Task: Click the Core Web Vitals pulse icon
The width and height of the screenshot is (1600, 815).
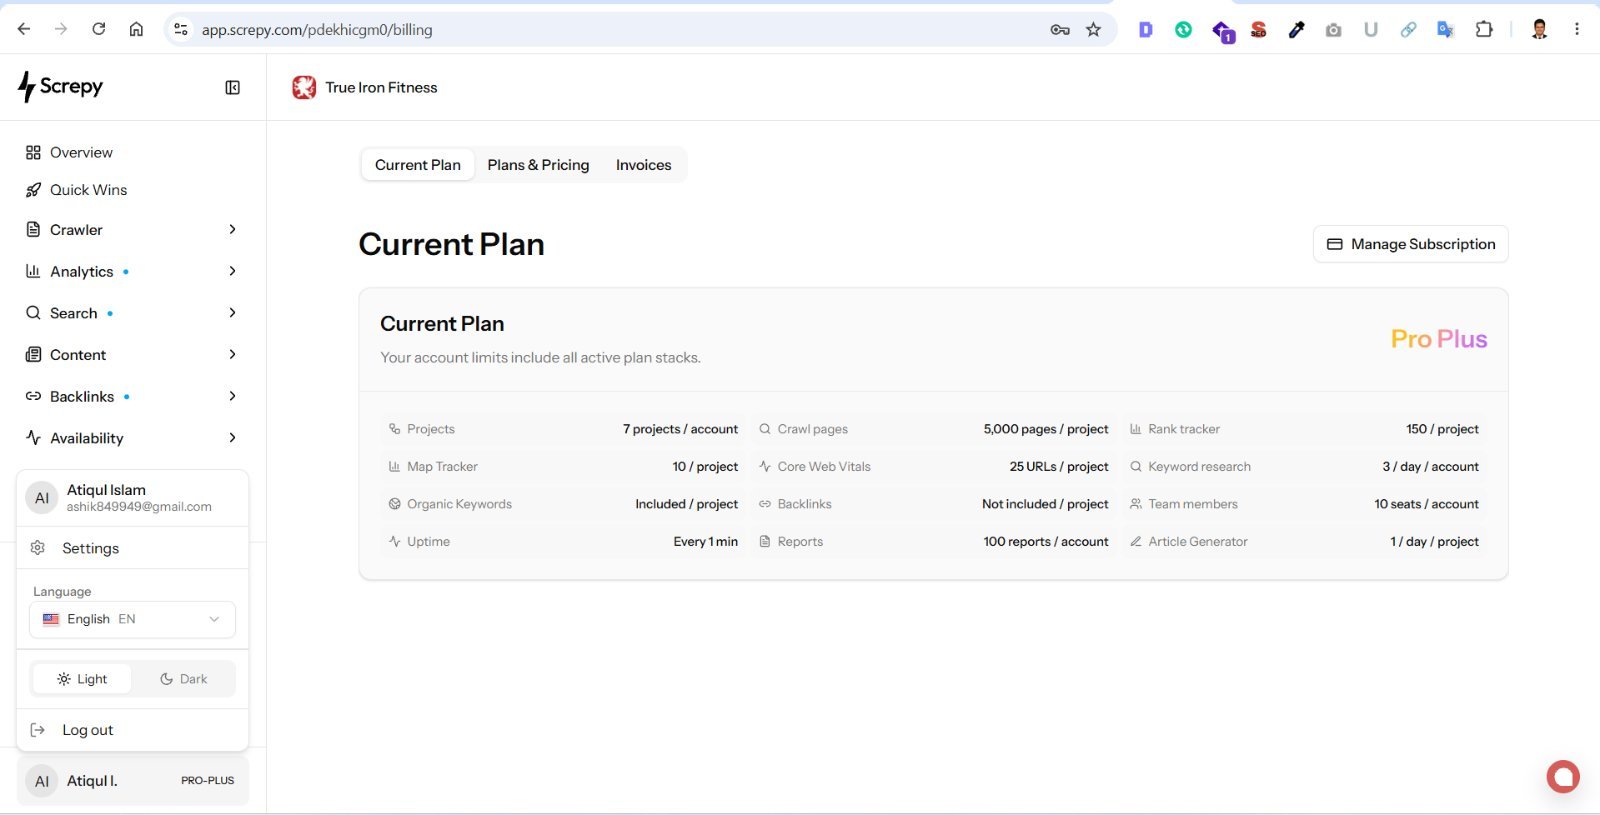Action: (765, 467)
